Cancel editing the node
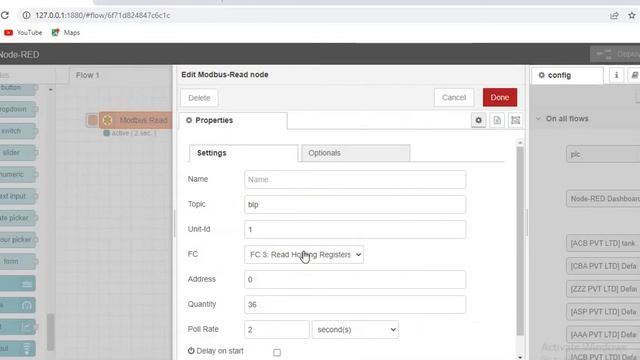 (454, 98)
